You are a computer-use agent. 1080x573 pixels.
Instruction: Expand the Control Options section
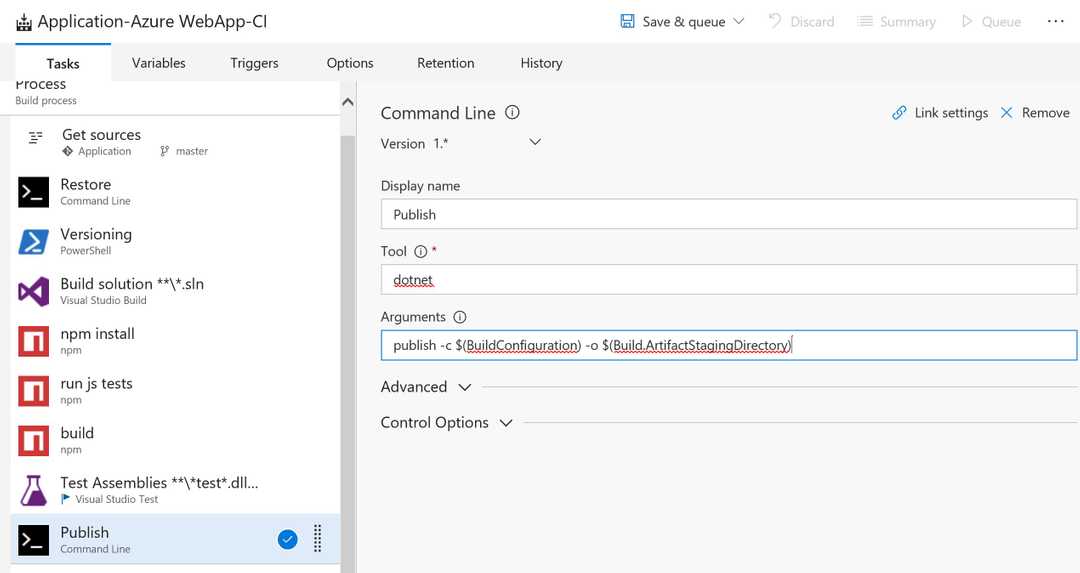(506, 423)
